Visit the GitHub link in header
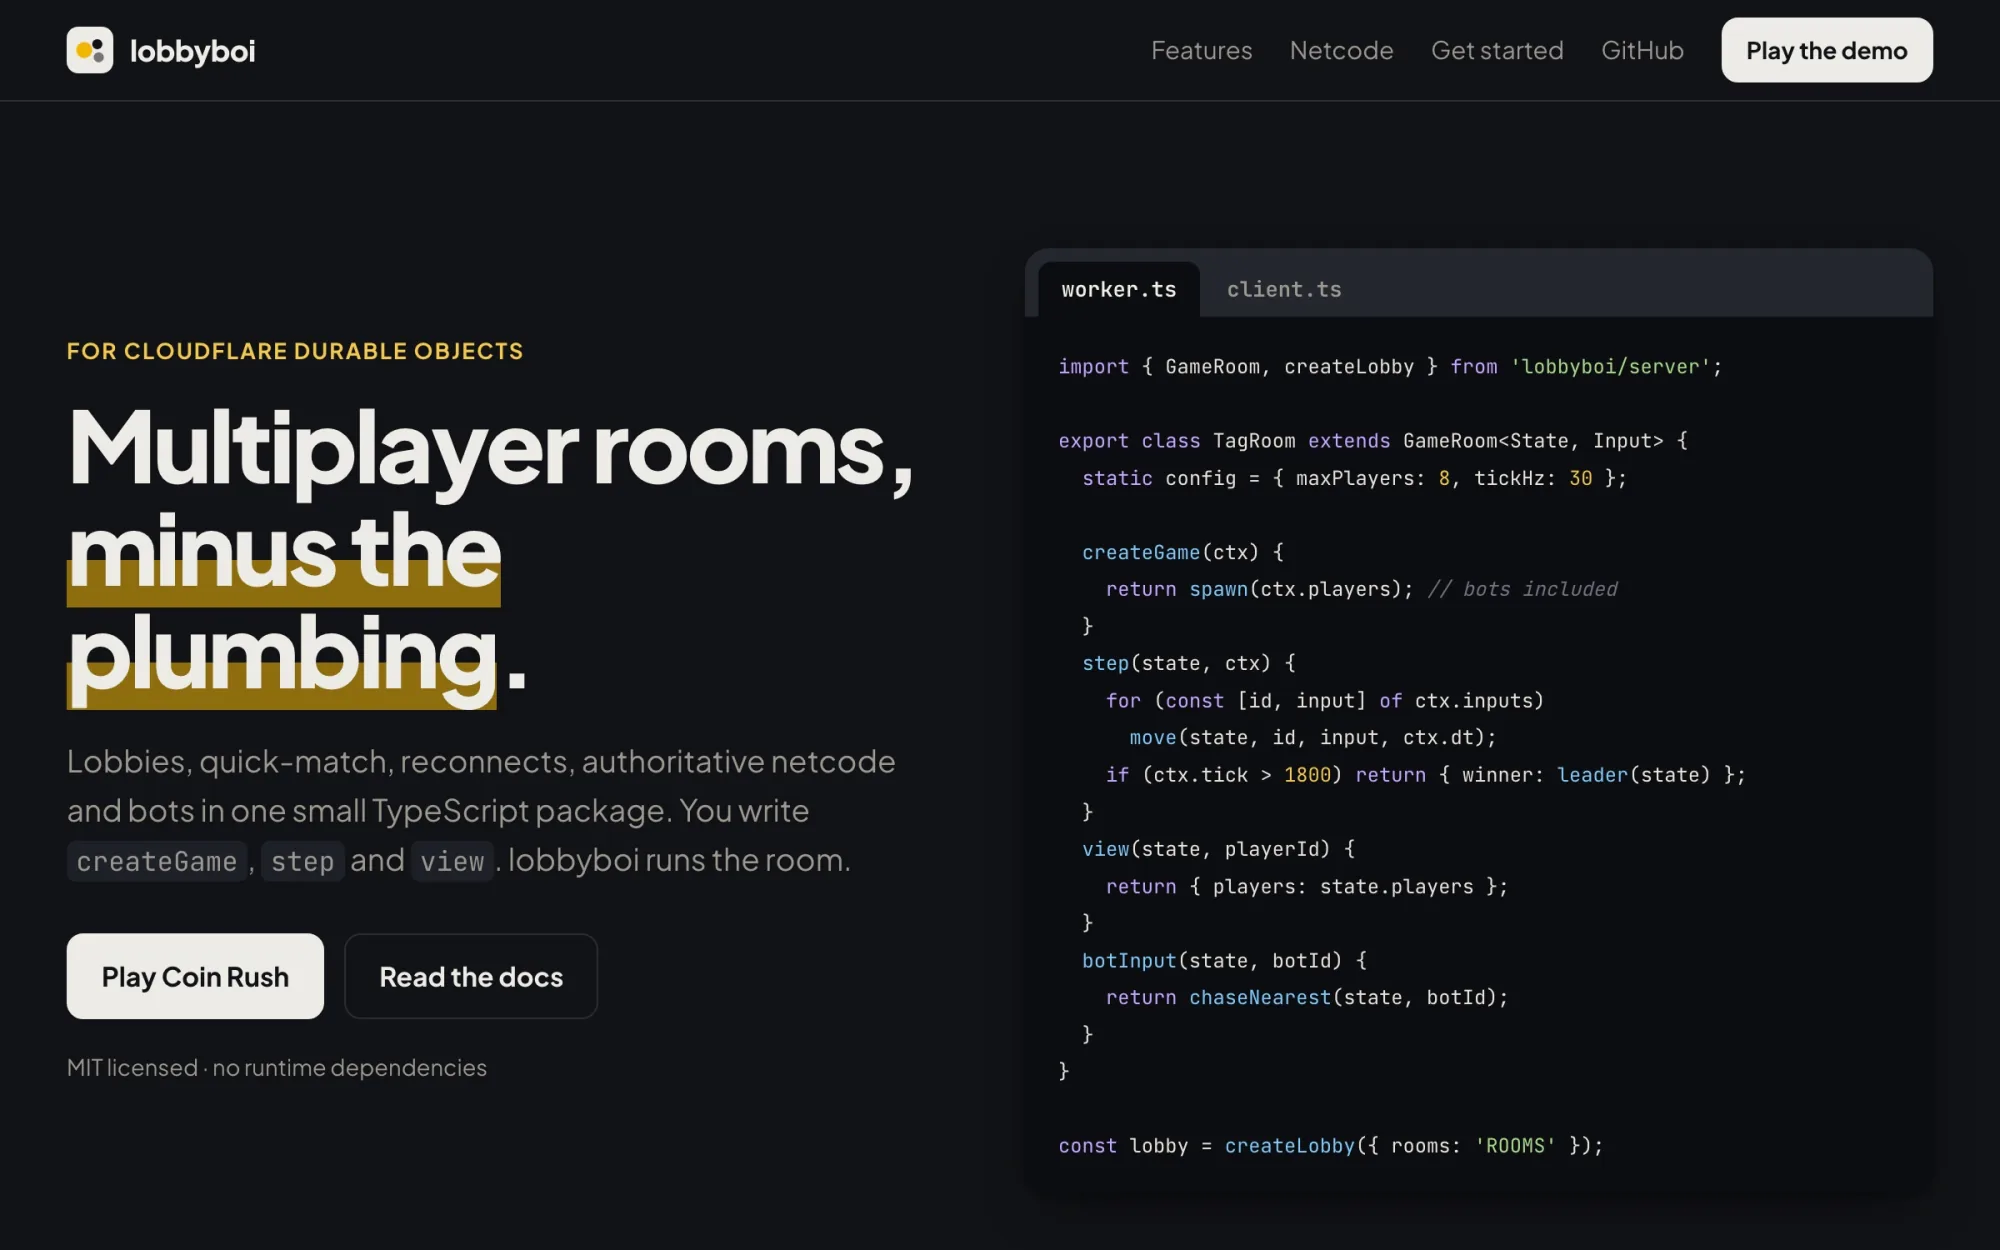This screenshot has height=1250, width=2000. 1642,50
